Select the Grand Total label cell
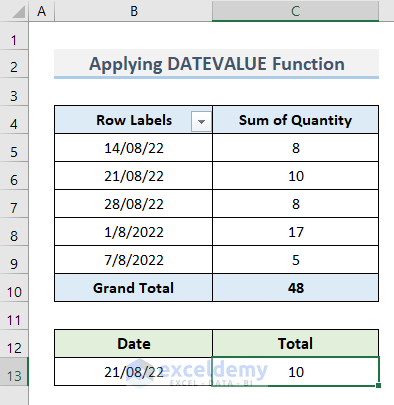 click(133, 288)
